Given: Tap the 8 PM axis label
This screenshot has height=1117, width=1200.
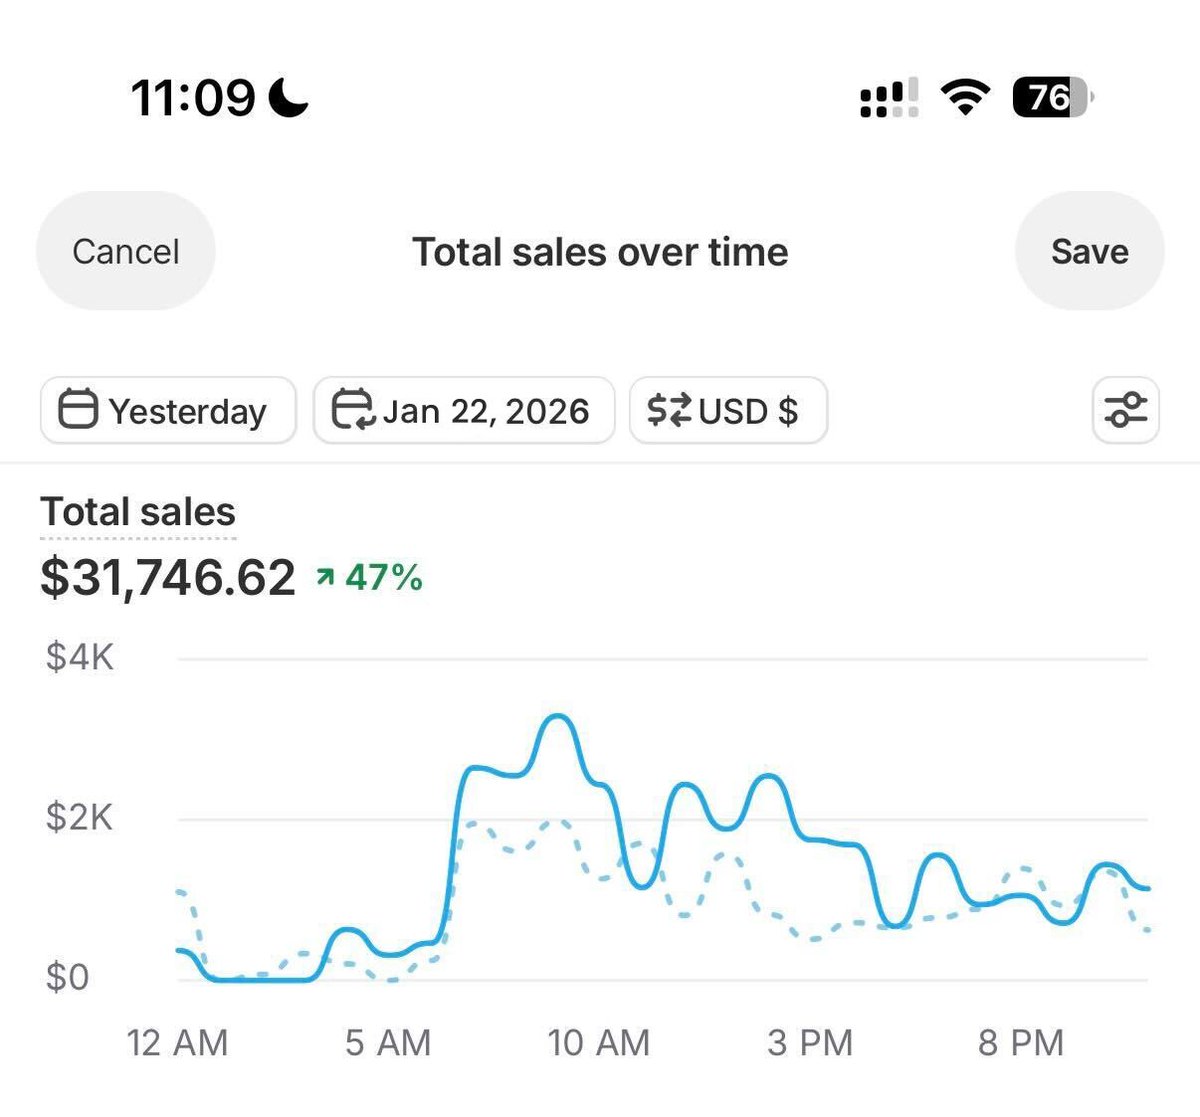Looking at the screenshot, I should tap(1021, 1043).
